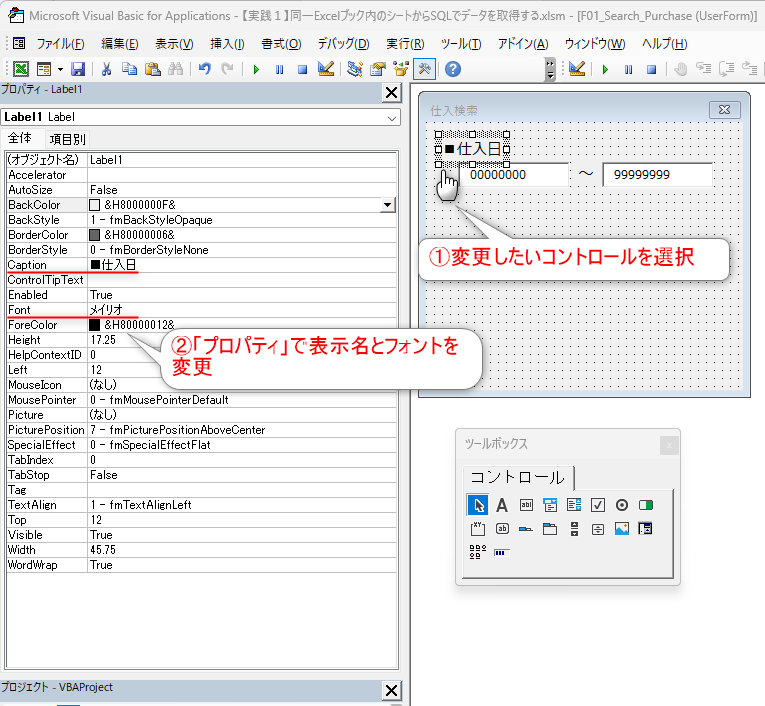Expand the Insert UserForm dropdown arrow

pos(60,69)
